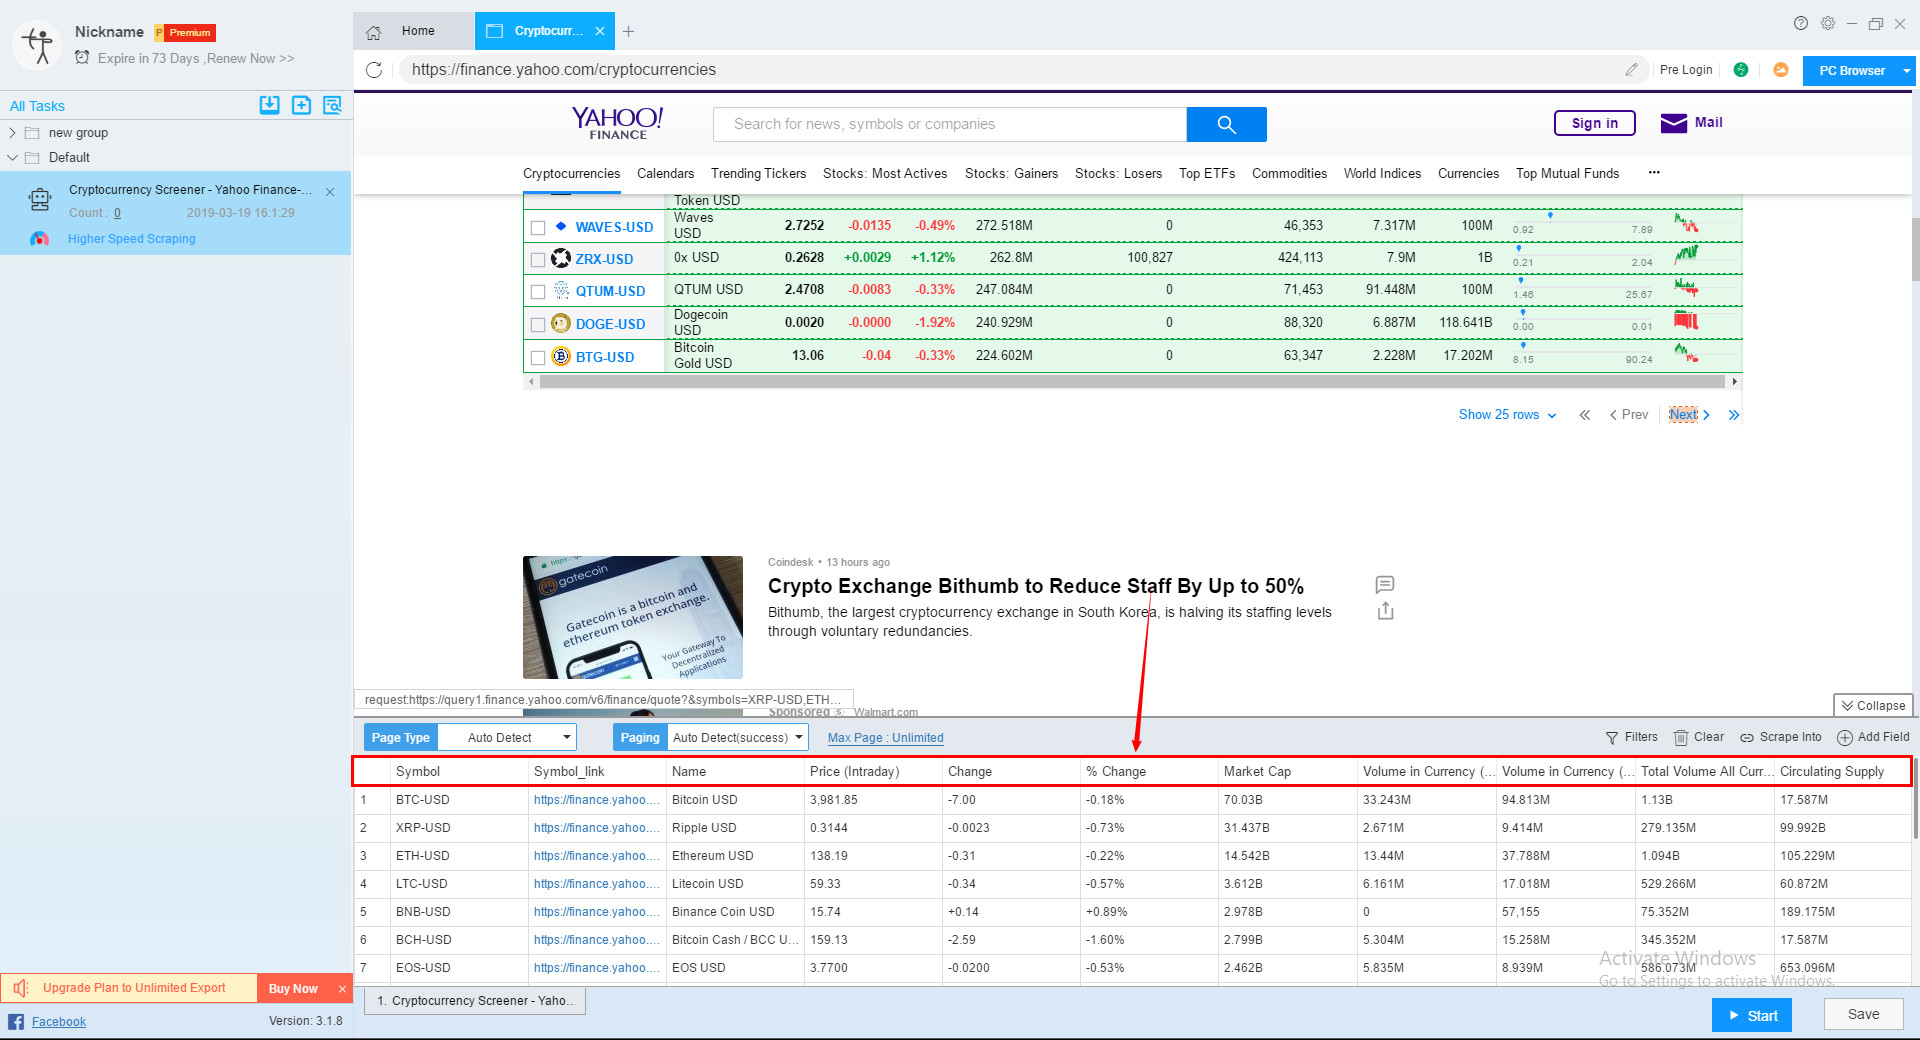Image resolution: width=1920 pixels, height=1040 pixels.
Task: Click the Home tab house icon
Action: [373, 32]
